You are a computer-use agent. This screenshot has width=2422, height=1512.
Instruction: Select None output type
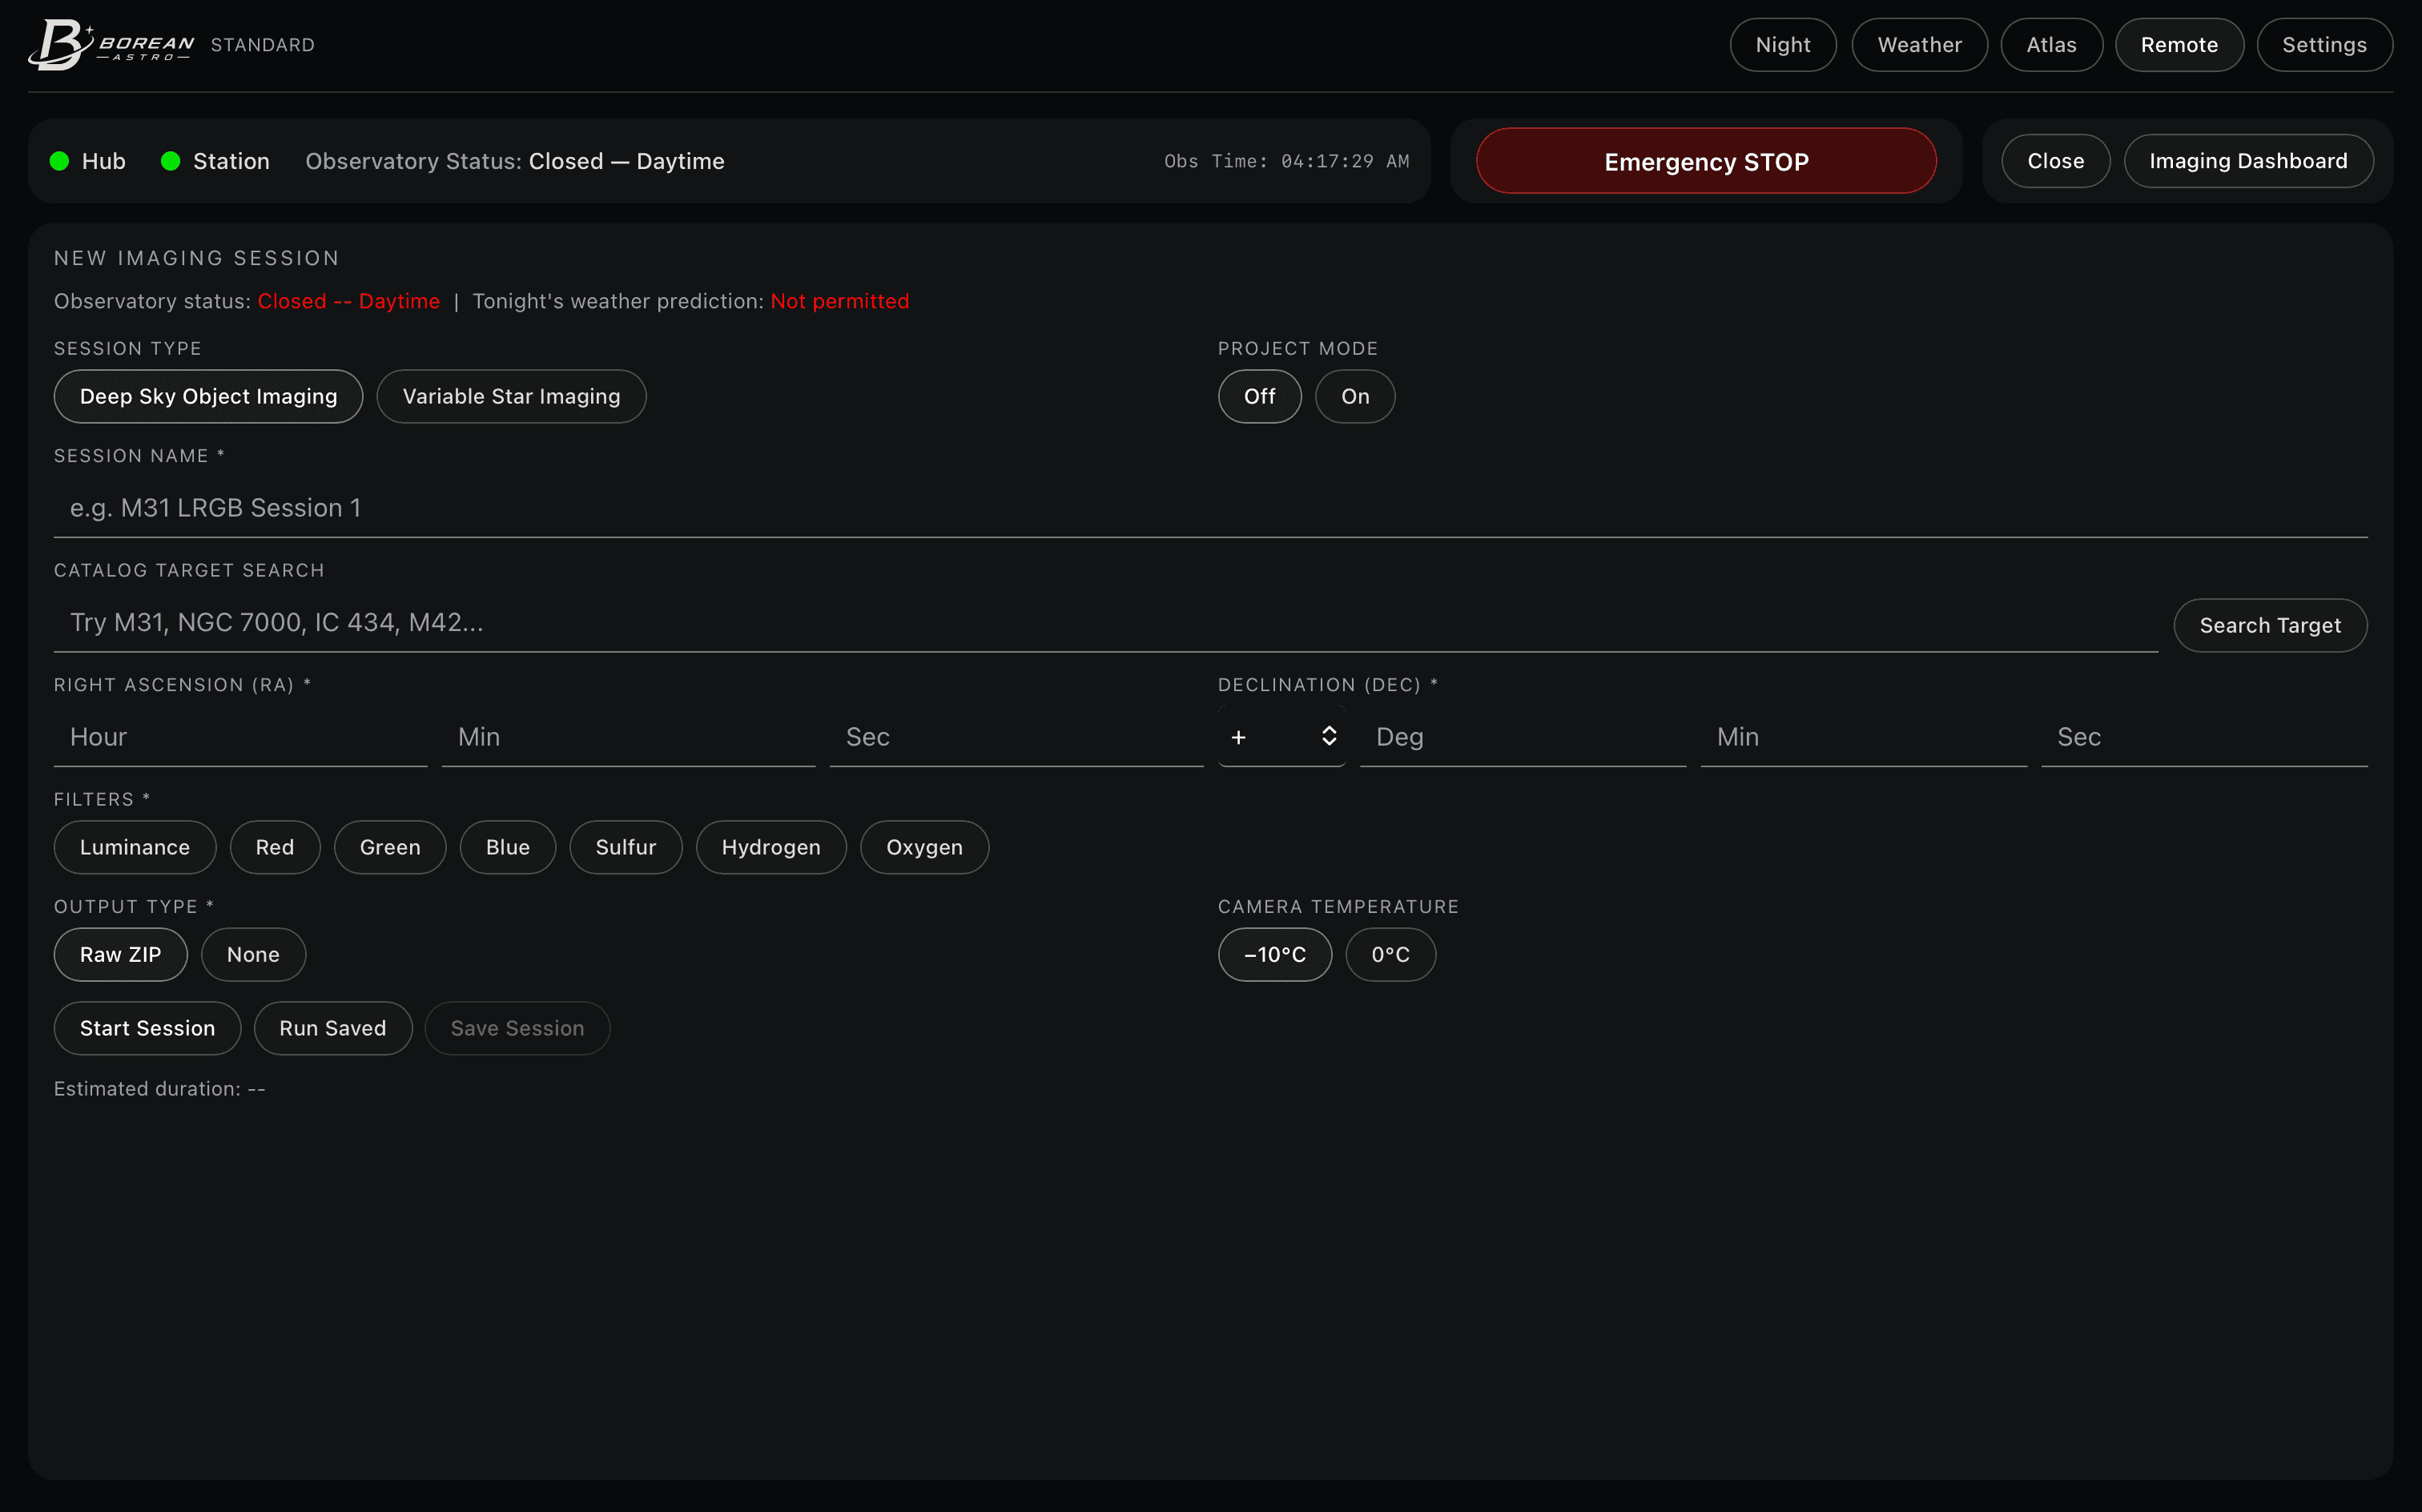253,955
